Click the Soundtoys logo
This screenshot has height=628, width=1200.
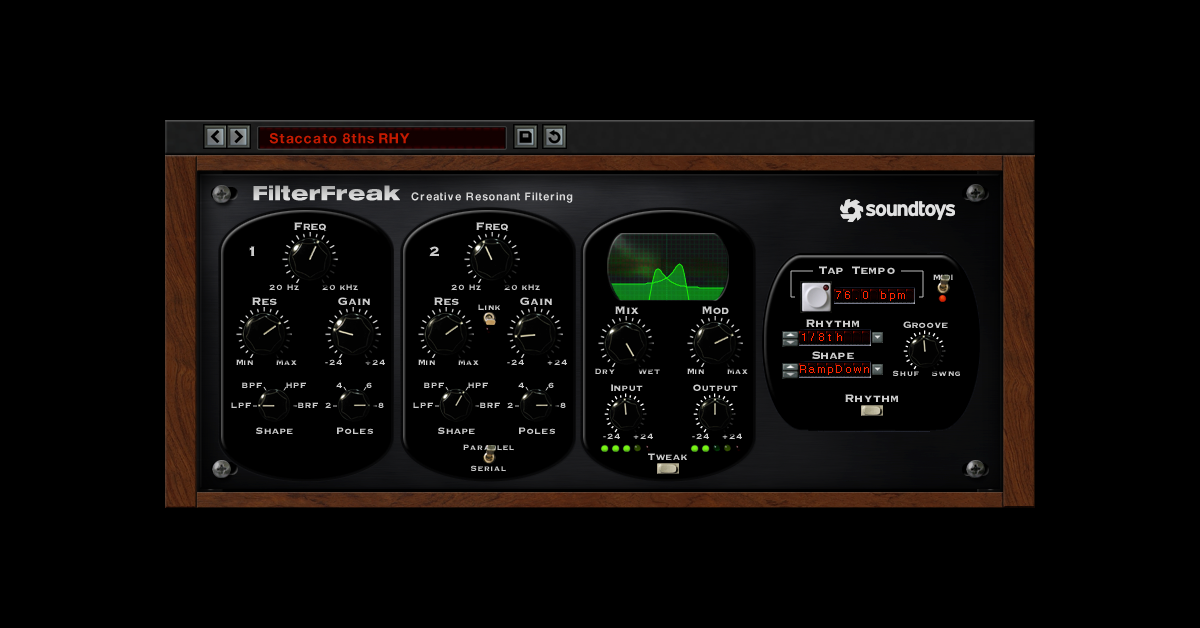click(897, 210)
